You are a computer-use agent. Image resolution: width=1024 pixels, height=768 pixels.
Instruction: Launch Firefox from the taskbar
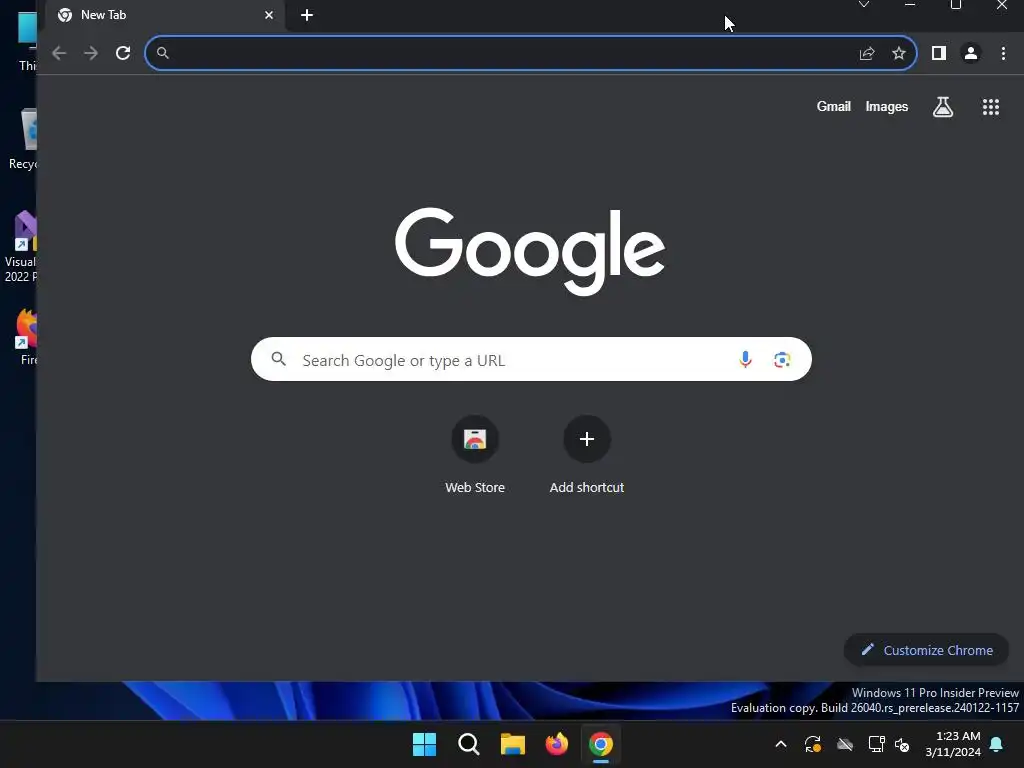(556, 744)
